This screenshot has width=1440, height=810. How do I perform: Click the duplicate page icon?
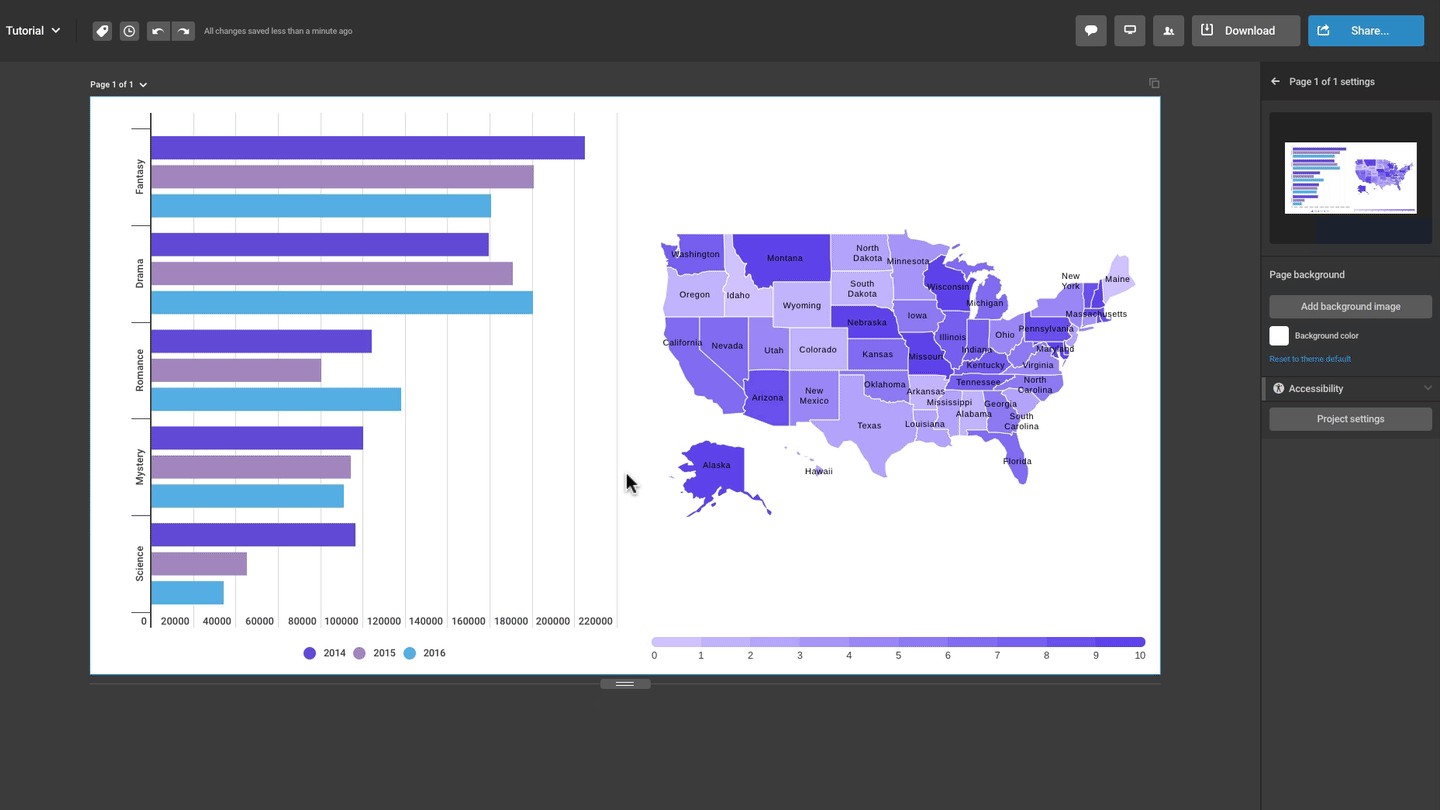pos(1154,83)
